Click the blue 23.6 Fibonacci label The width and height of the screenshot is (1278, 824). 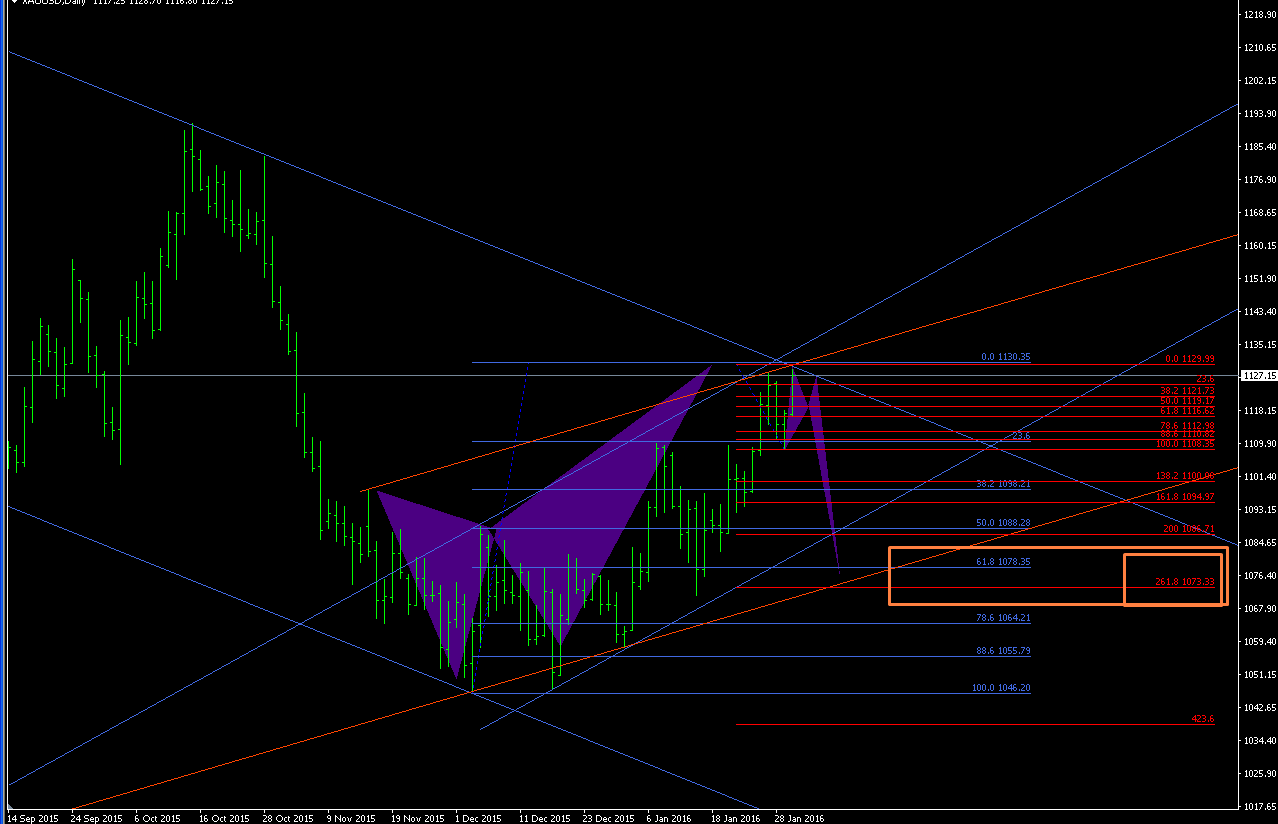[x=1020, y=436]
